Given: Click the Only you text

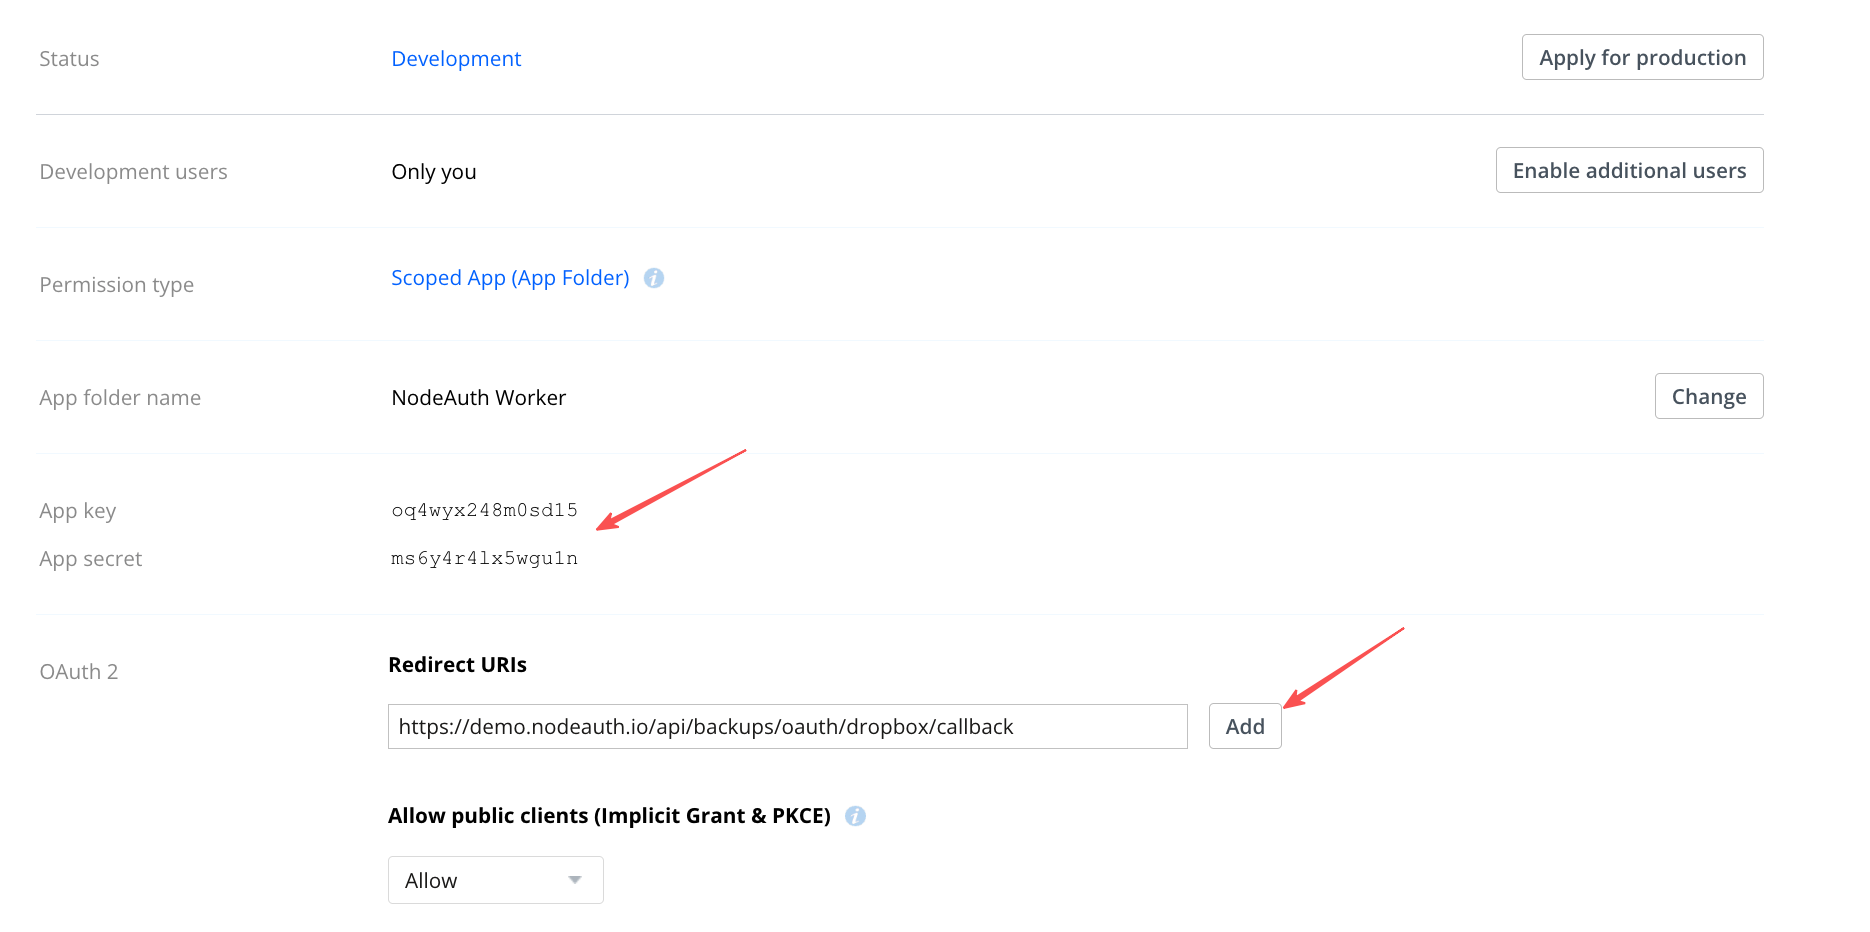Looking at the screenshot, I should (434, 172).
